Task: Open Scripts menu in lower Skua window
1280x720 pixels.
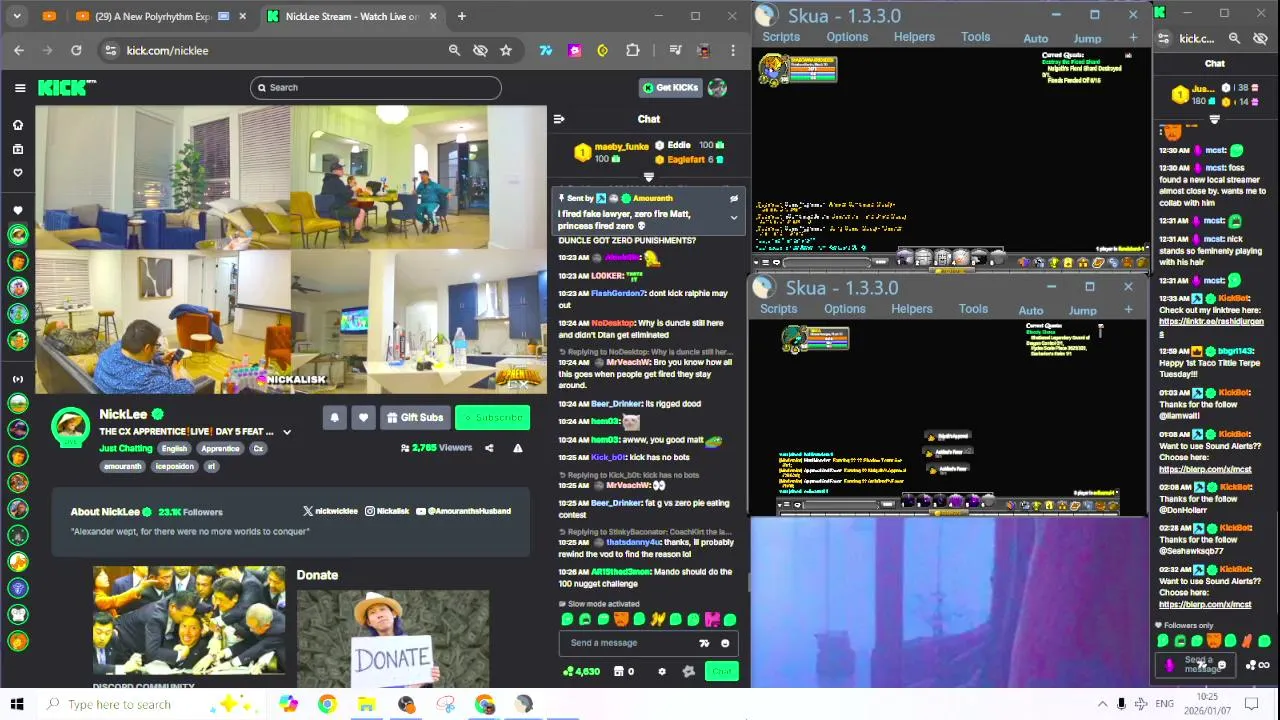Action: click(x=778, y=309)
